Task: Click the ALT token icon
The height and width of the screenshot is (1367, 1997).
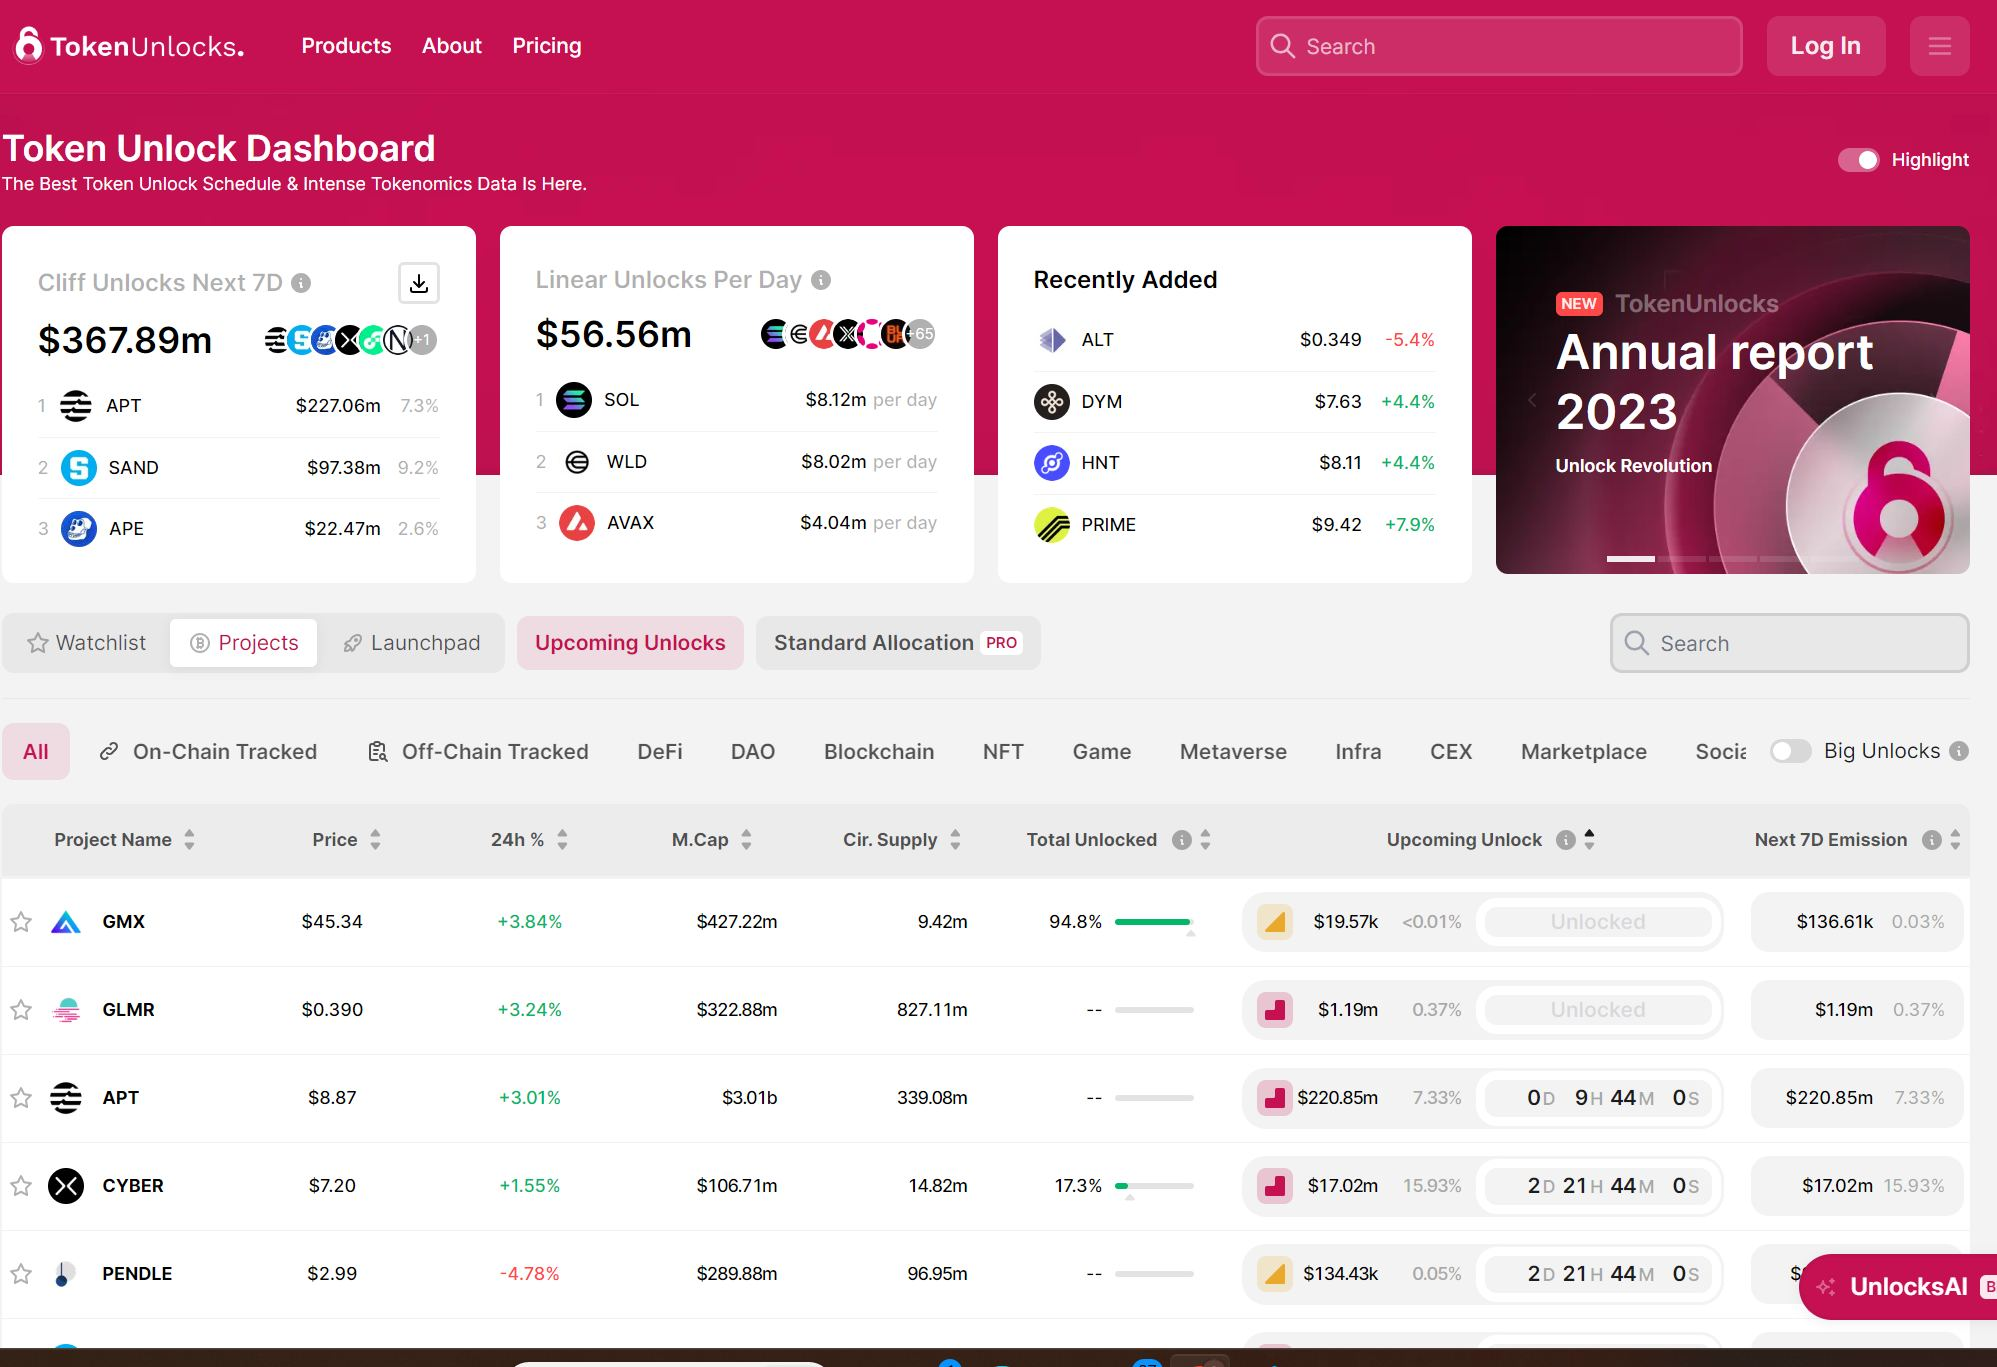Action: click(x=1052, y=340)
